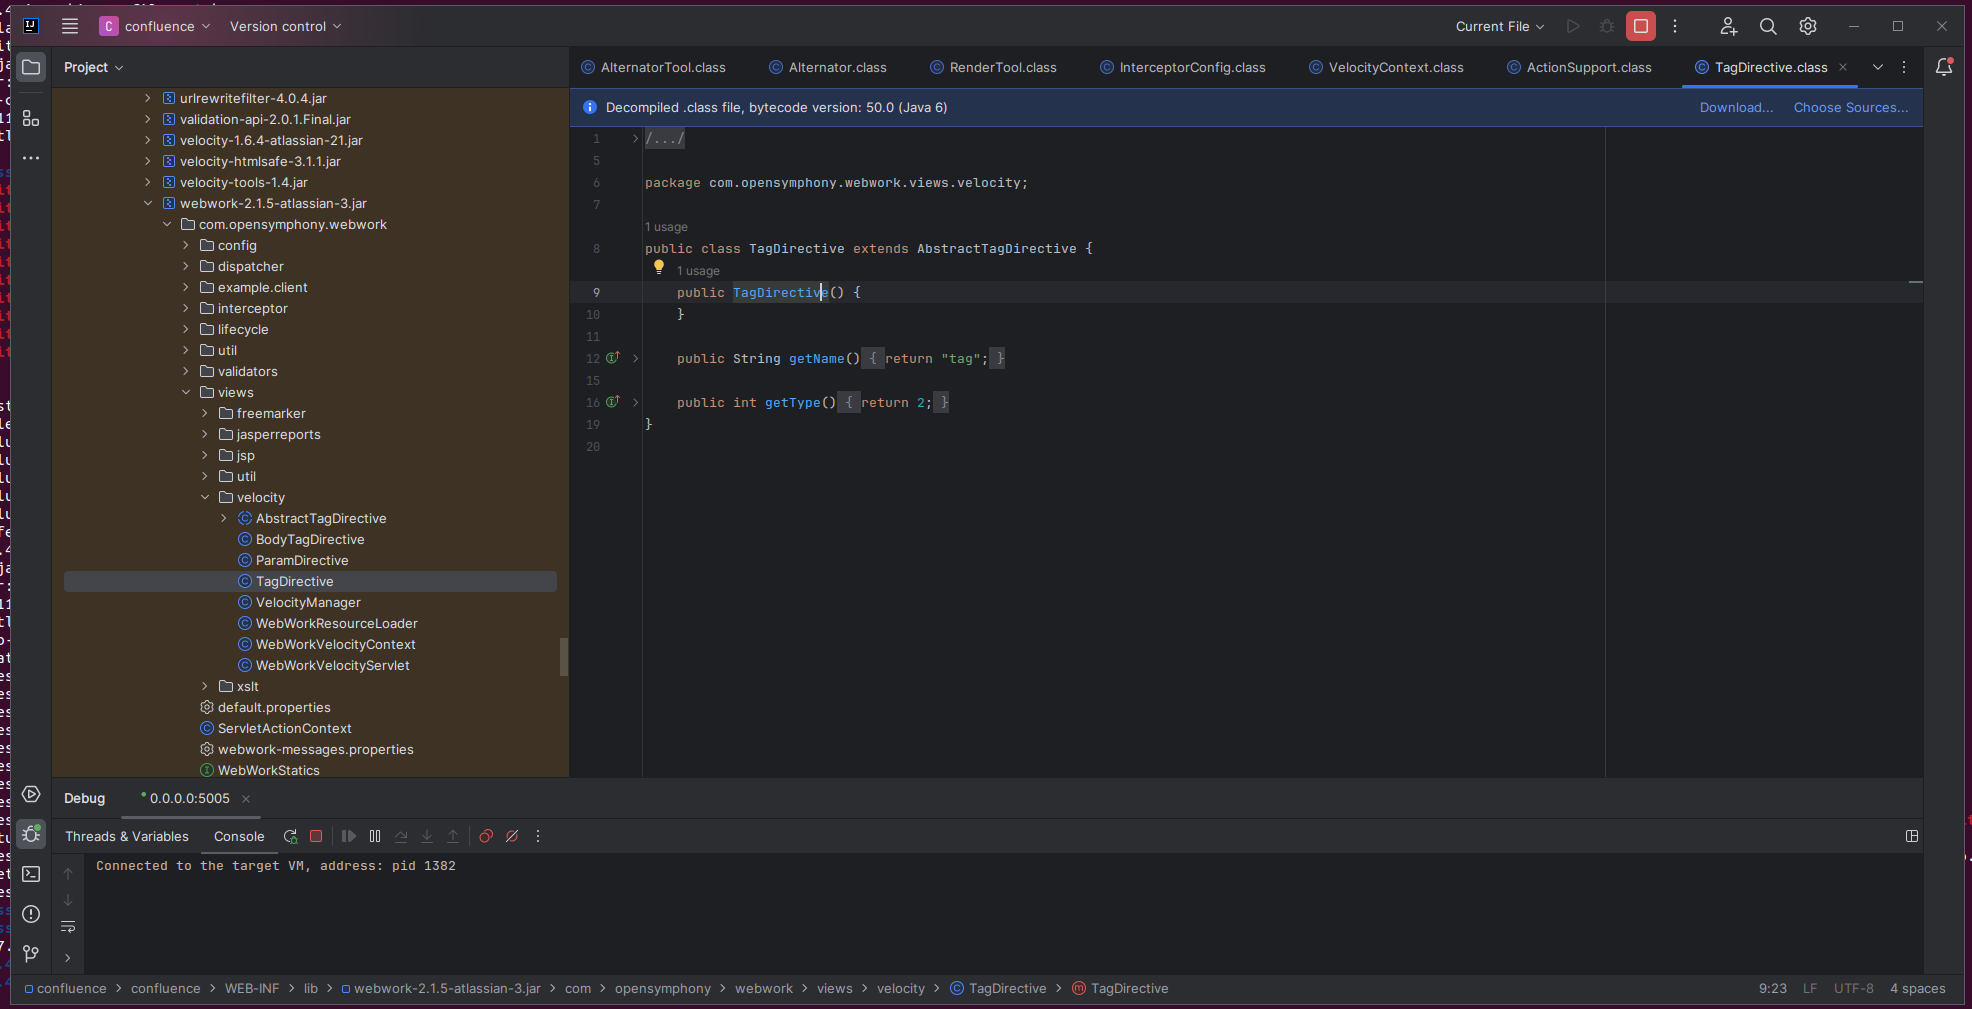Screen dimensions: 1972x1009
Task: Open the Git tool window
Action: (31, 954)
